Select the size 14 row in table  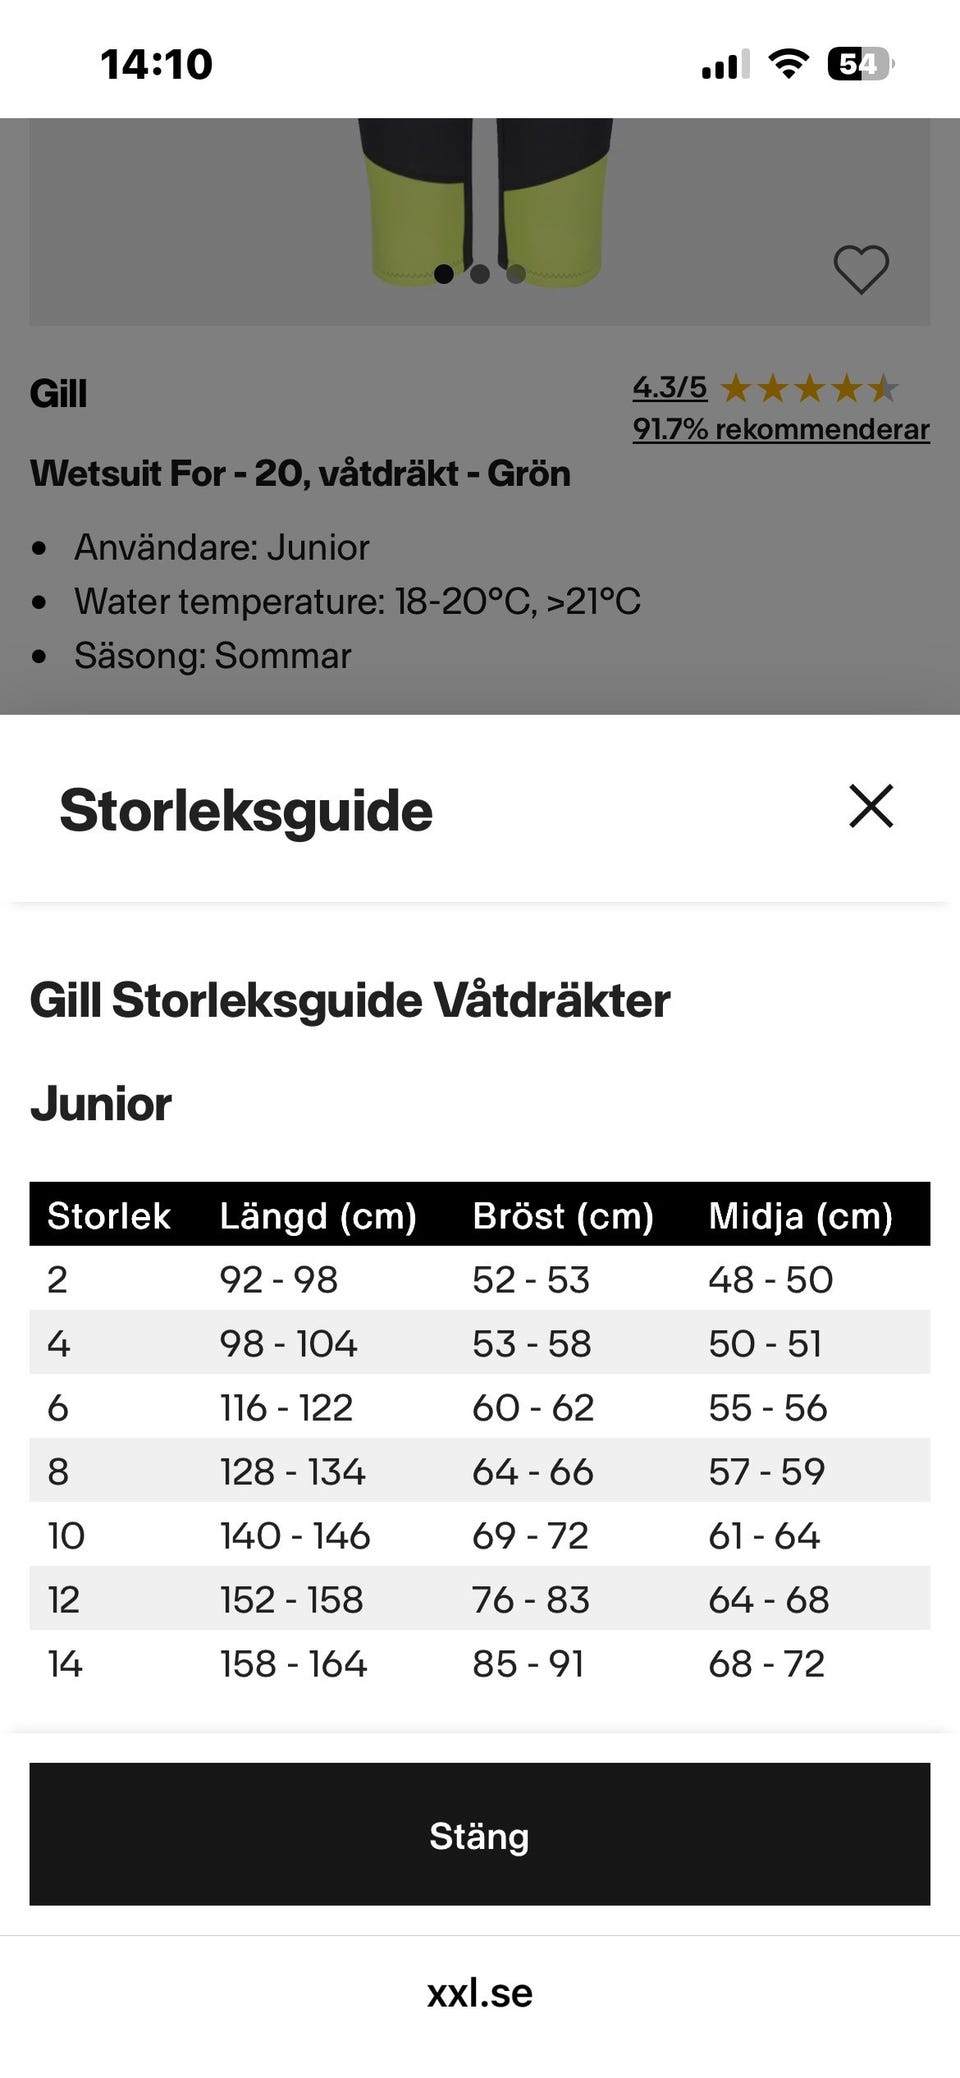point(480,1663)
